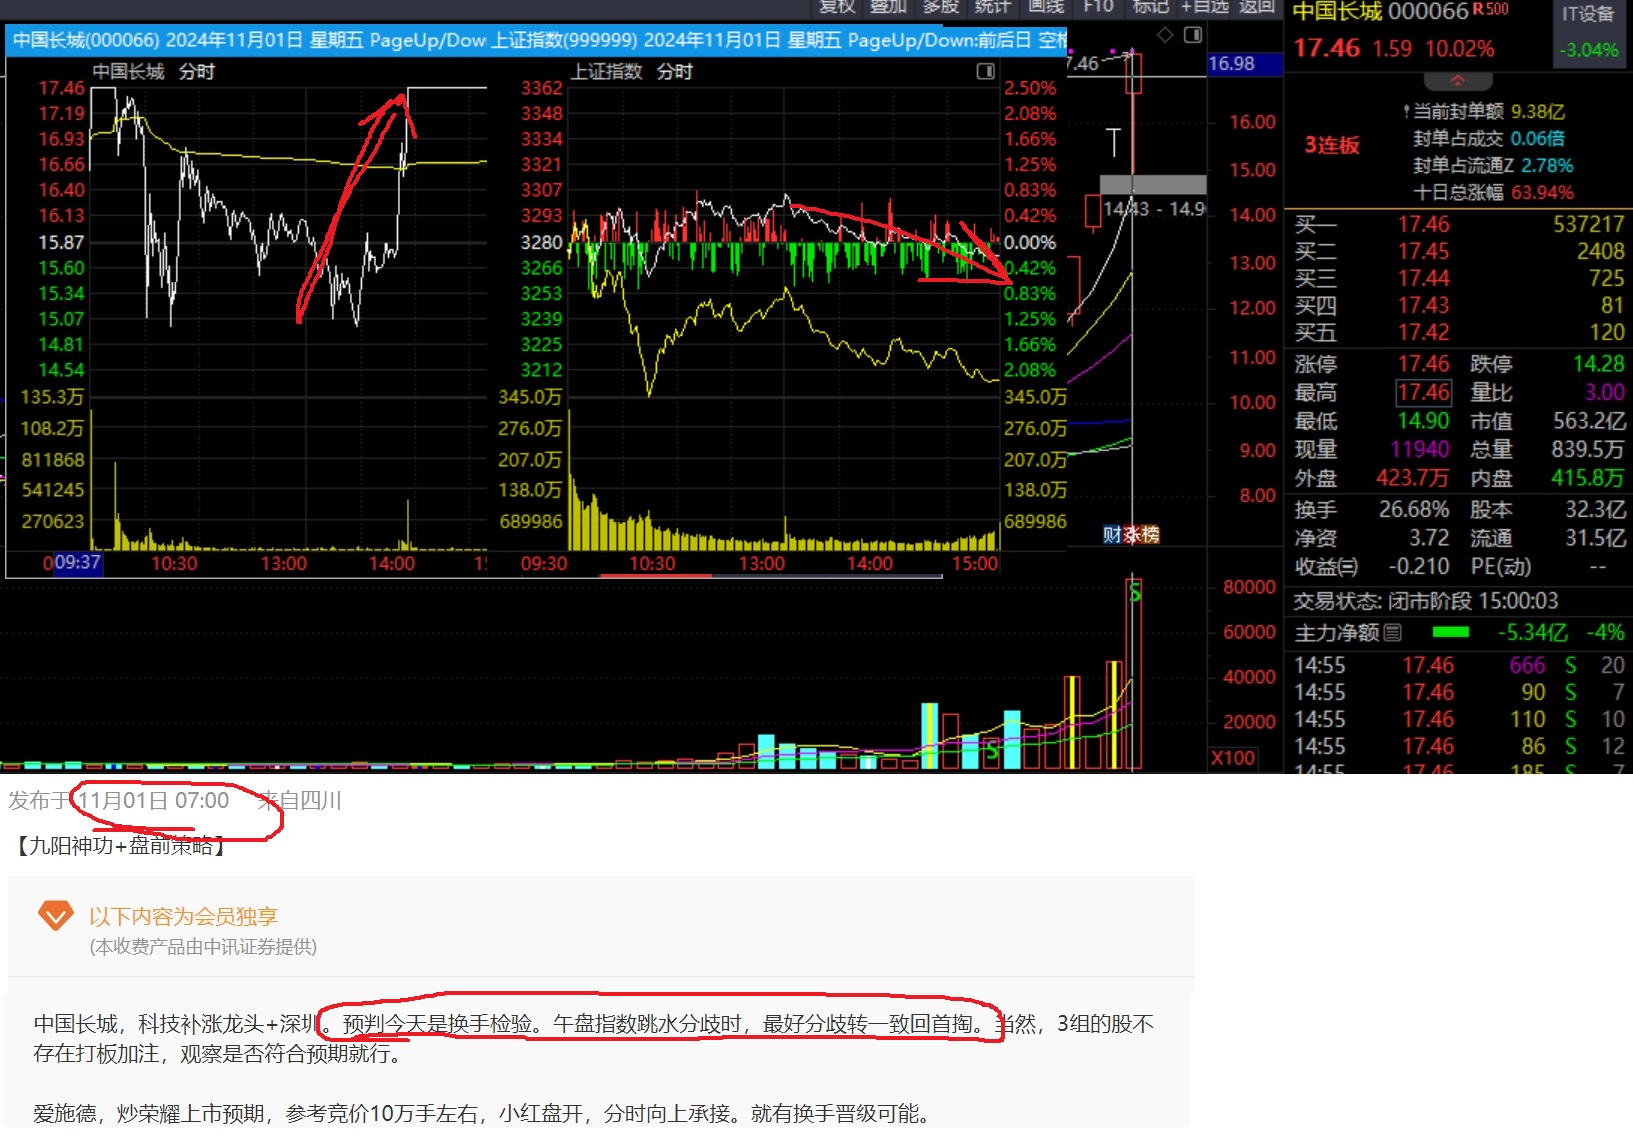1633x1139 pixels.
Task: Click boxed 最高 value 17.46
Action: click(1424, 392)
